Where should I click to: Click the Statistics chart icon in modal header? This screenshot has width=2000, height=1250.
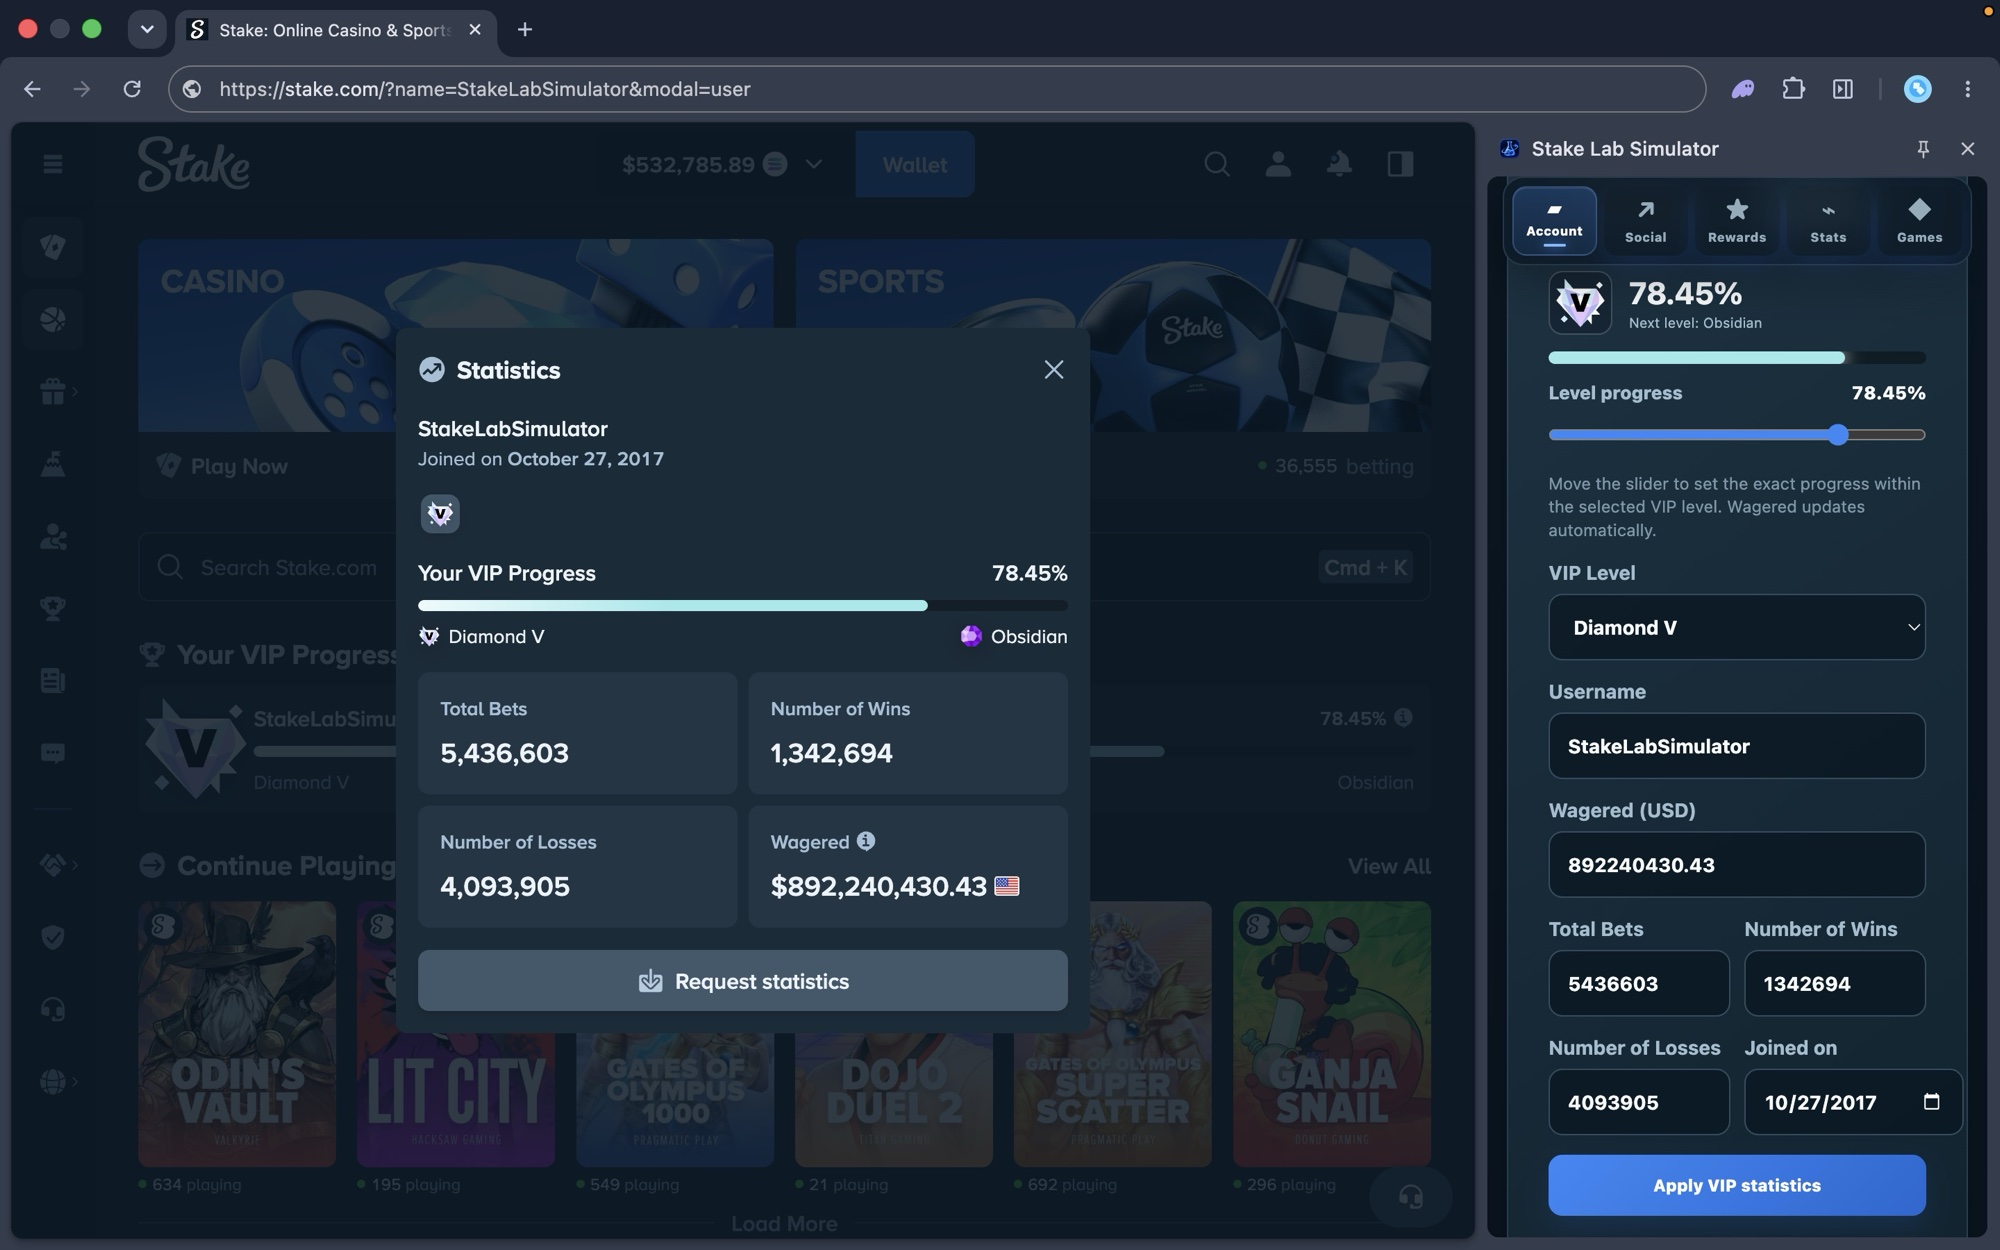click(x=431, y=370)
